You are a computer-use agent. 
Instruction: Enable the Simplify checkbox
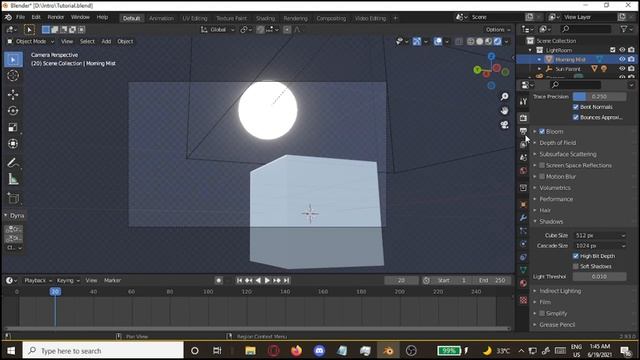[x=542, y=313]
